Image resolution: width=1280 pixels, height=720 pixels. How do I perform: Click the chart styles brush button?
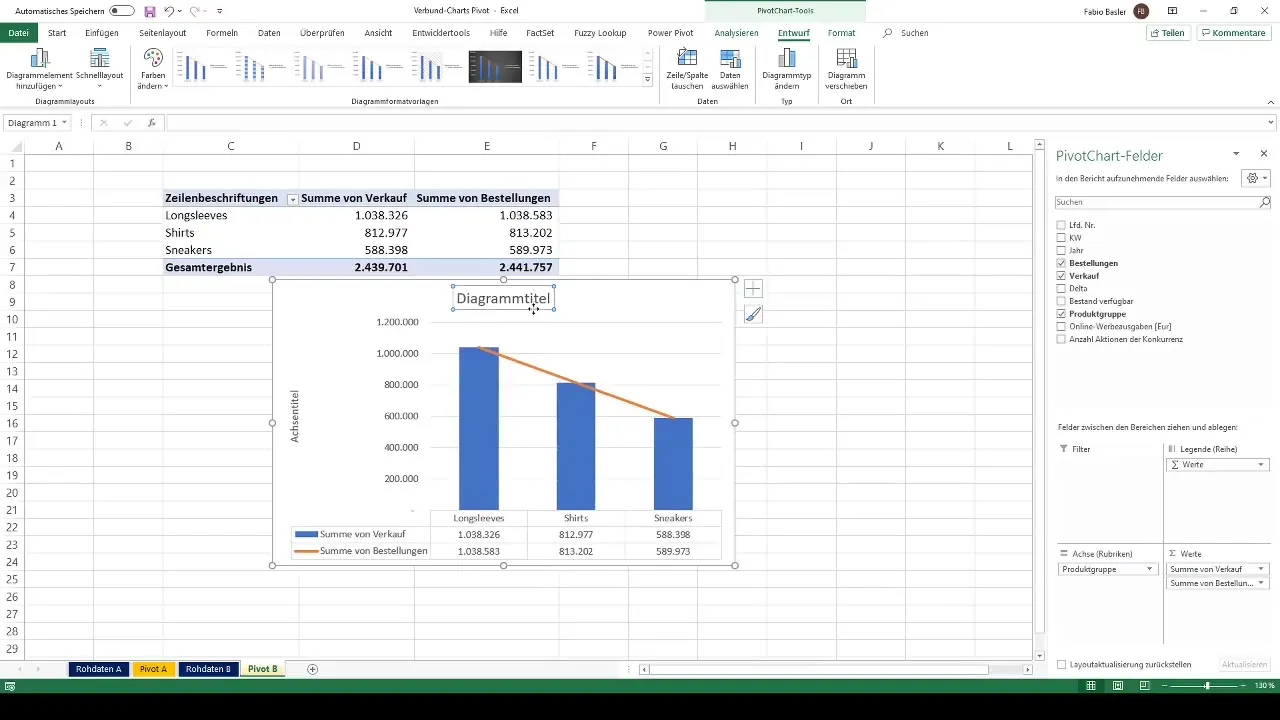(x=753, y=315)
